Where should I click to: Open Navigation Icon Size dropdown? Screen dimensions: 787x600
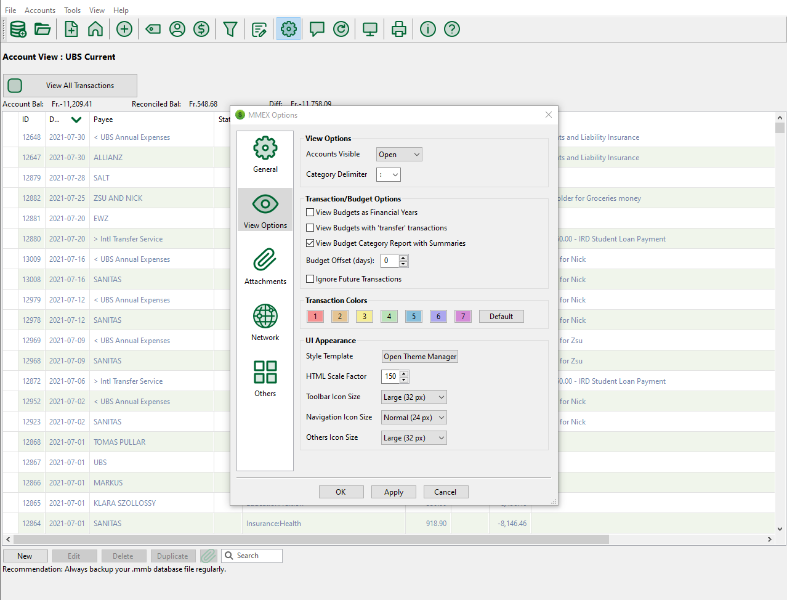[x=414, y=418]
